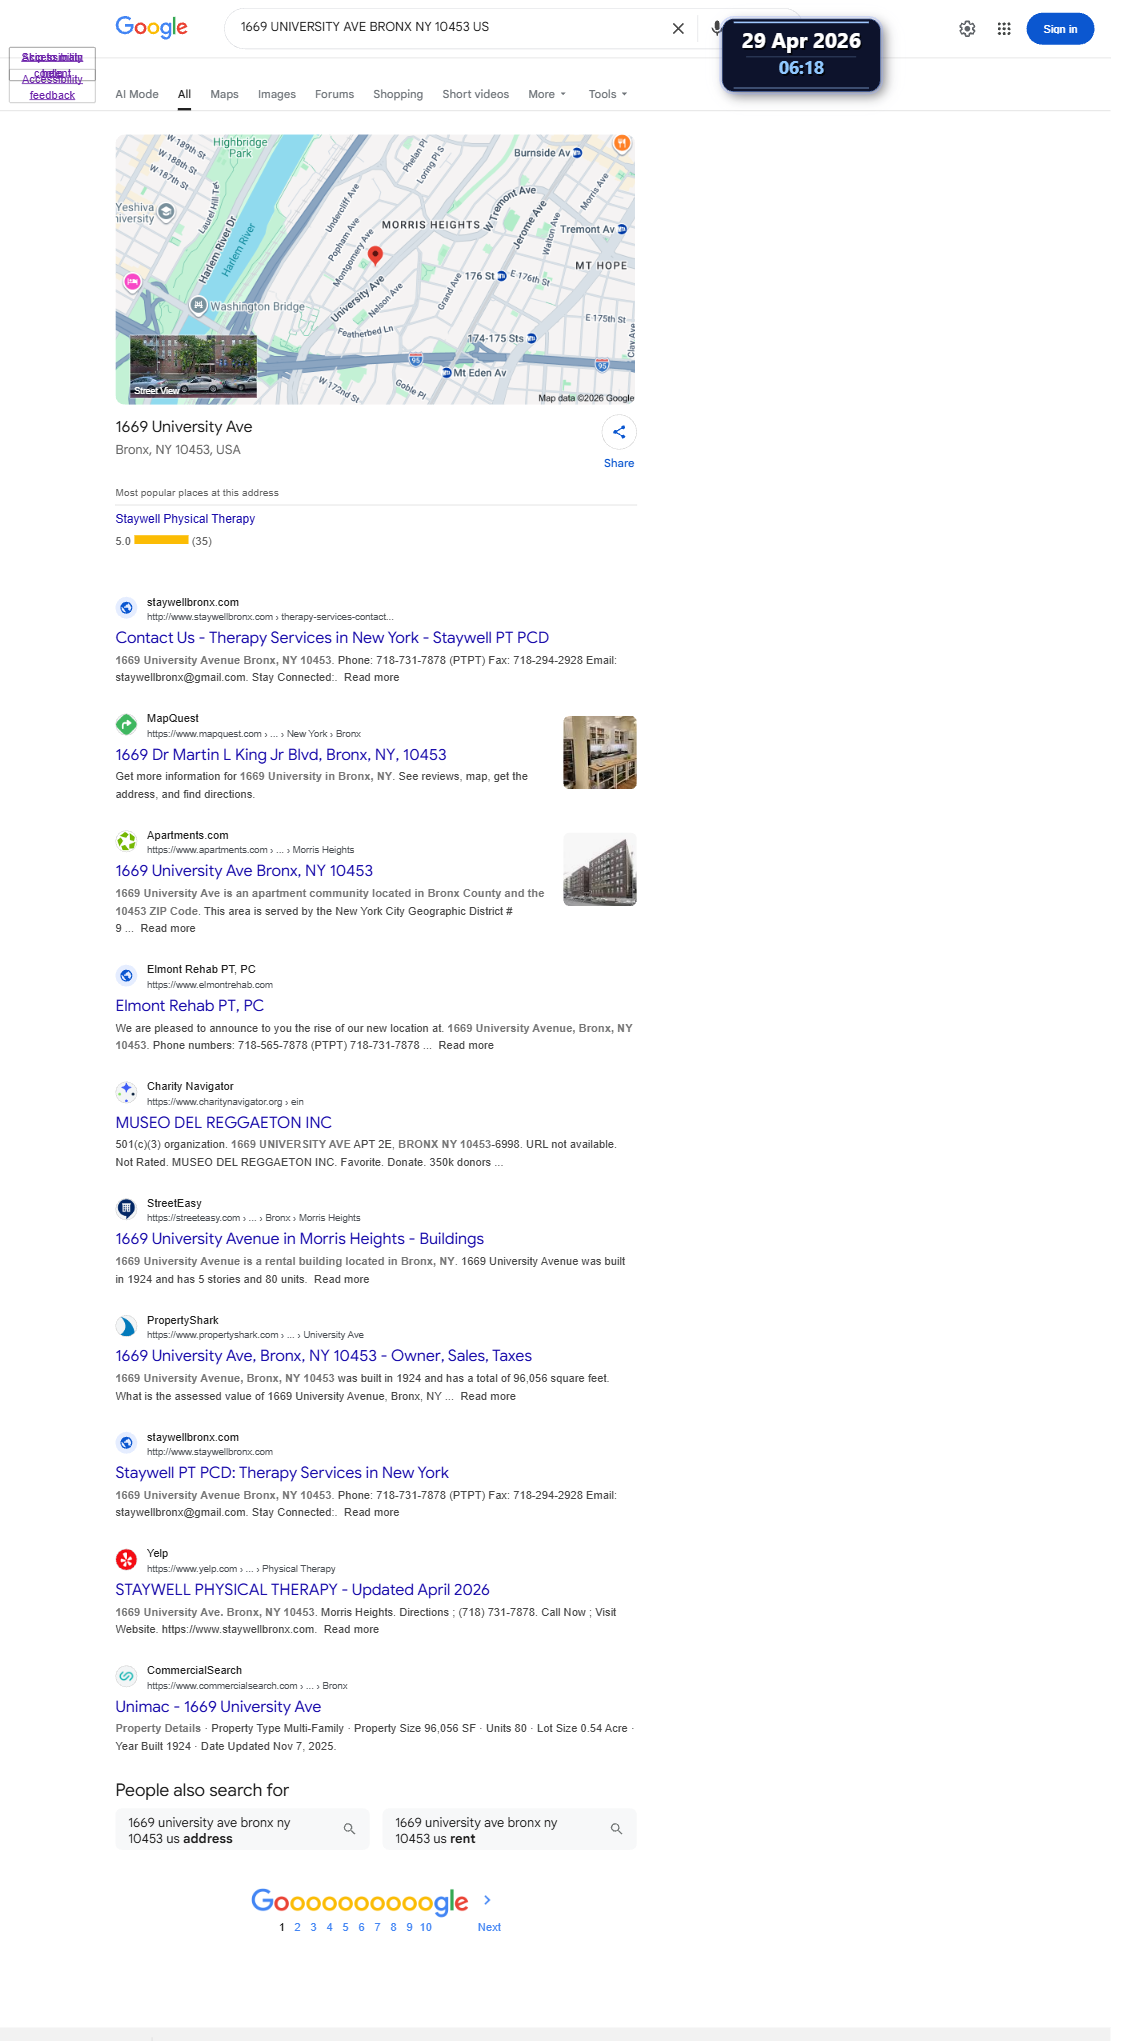Switch to the Images tab

(x=277, y=94)
